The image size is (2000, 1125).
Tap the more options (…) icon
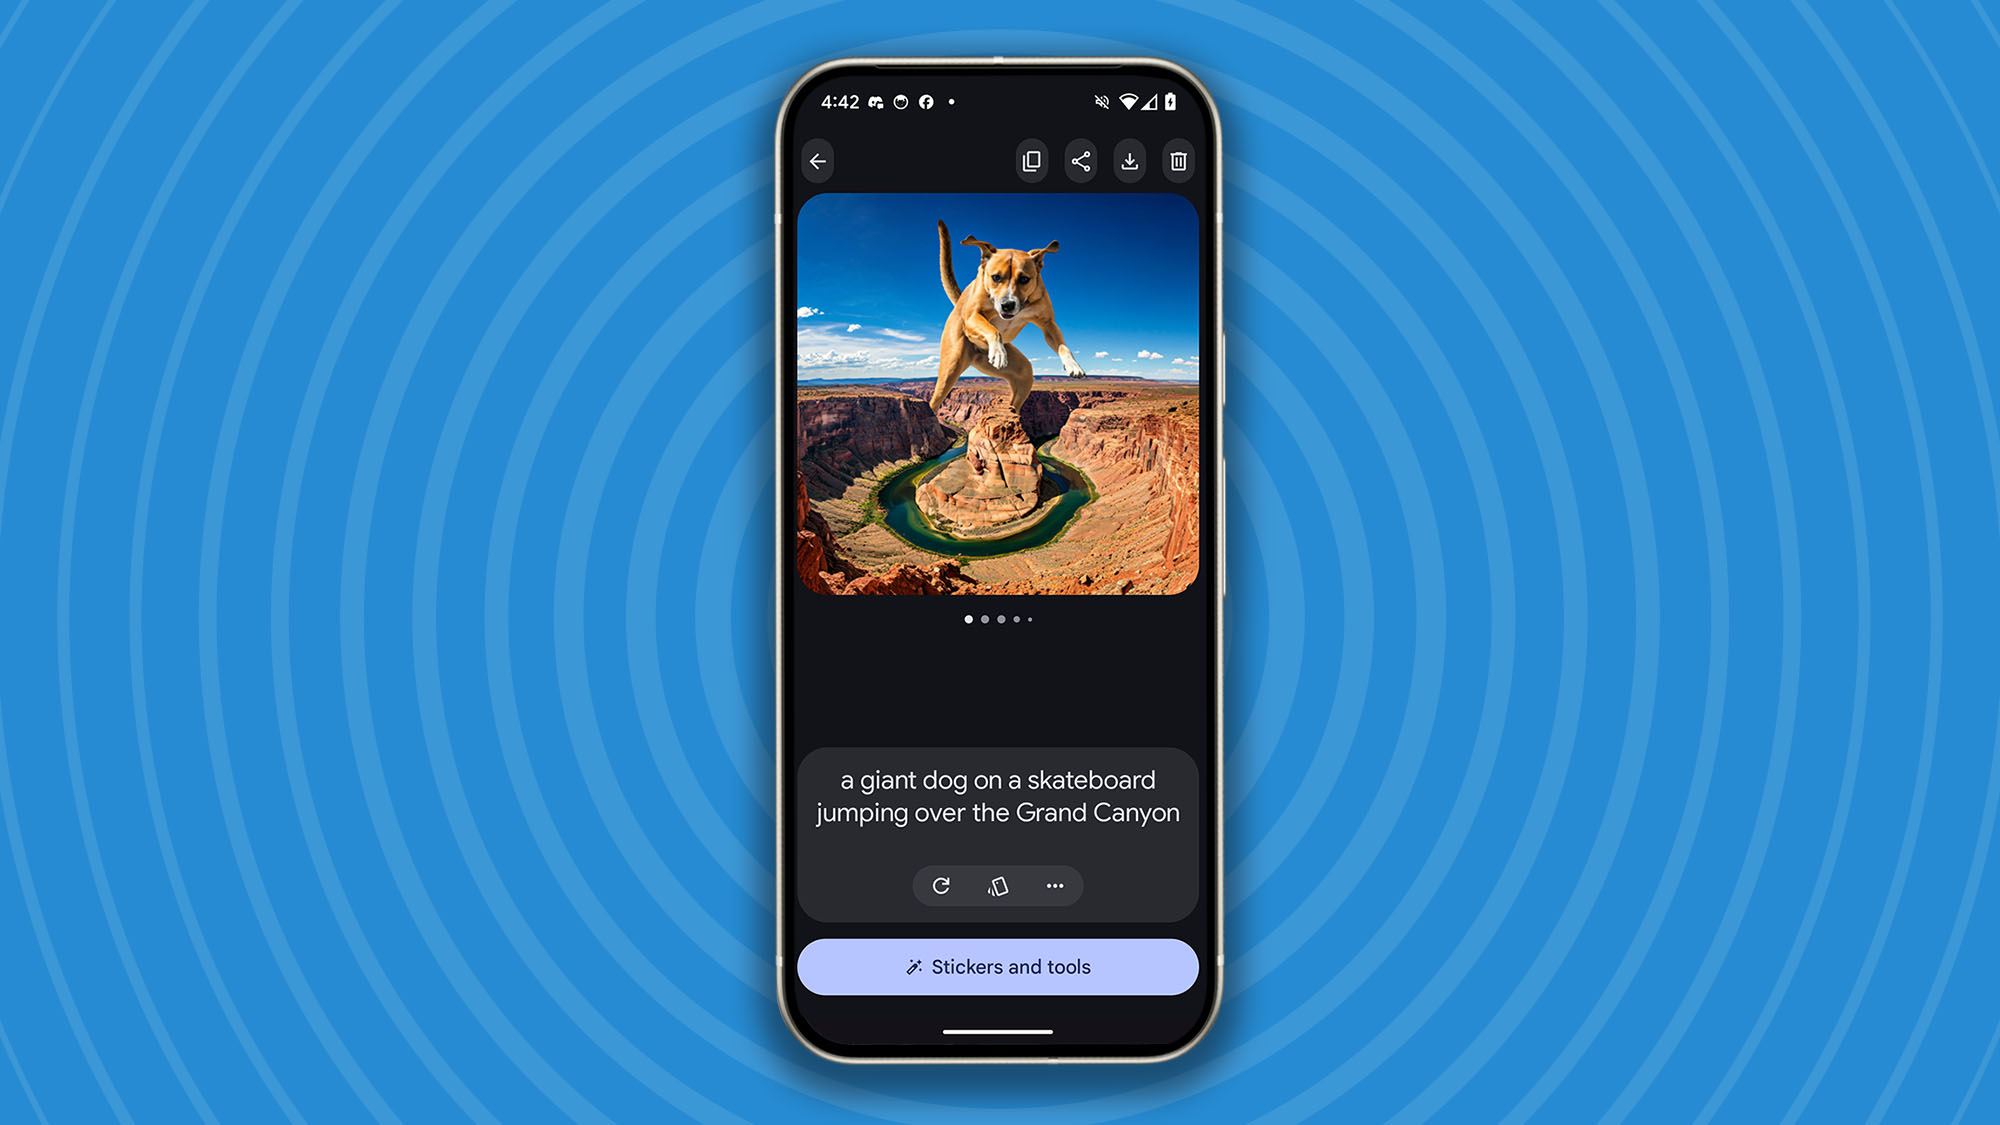tap(1054, 886)
